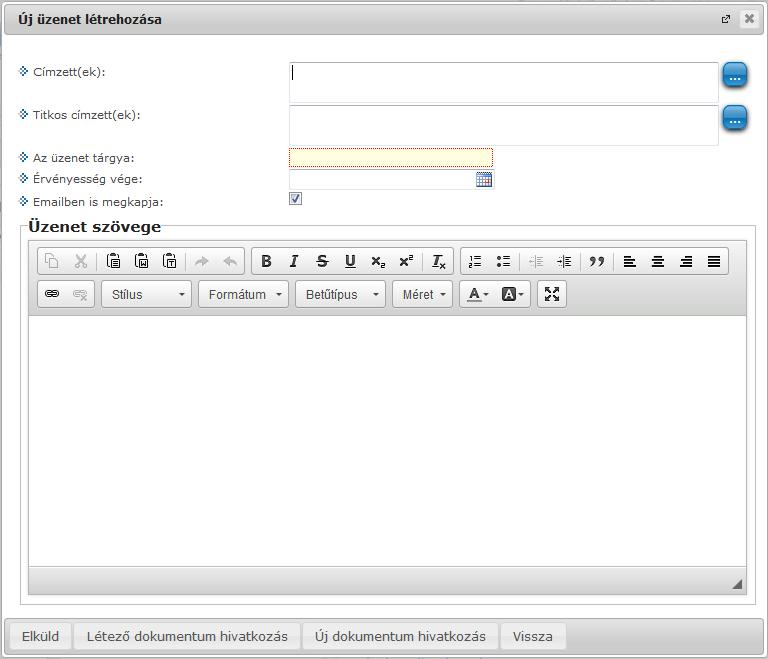Click Paste from Word icon
The width and height of the screenshot is (768, 659).
coord(142,261)
